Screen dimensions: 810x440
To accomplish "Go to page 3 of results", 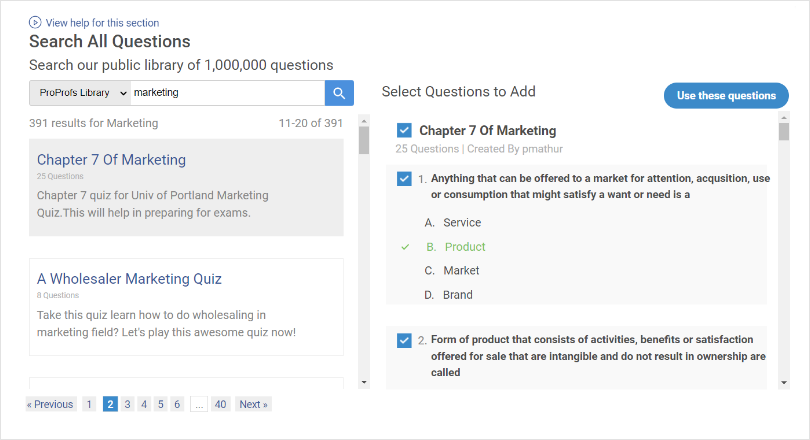I will pyautogui.click(x=127, y=404).
